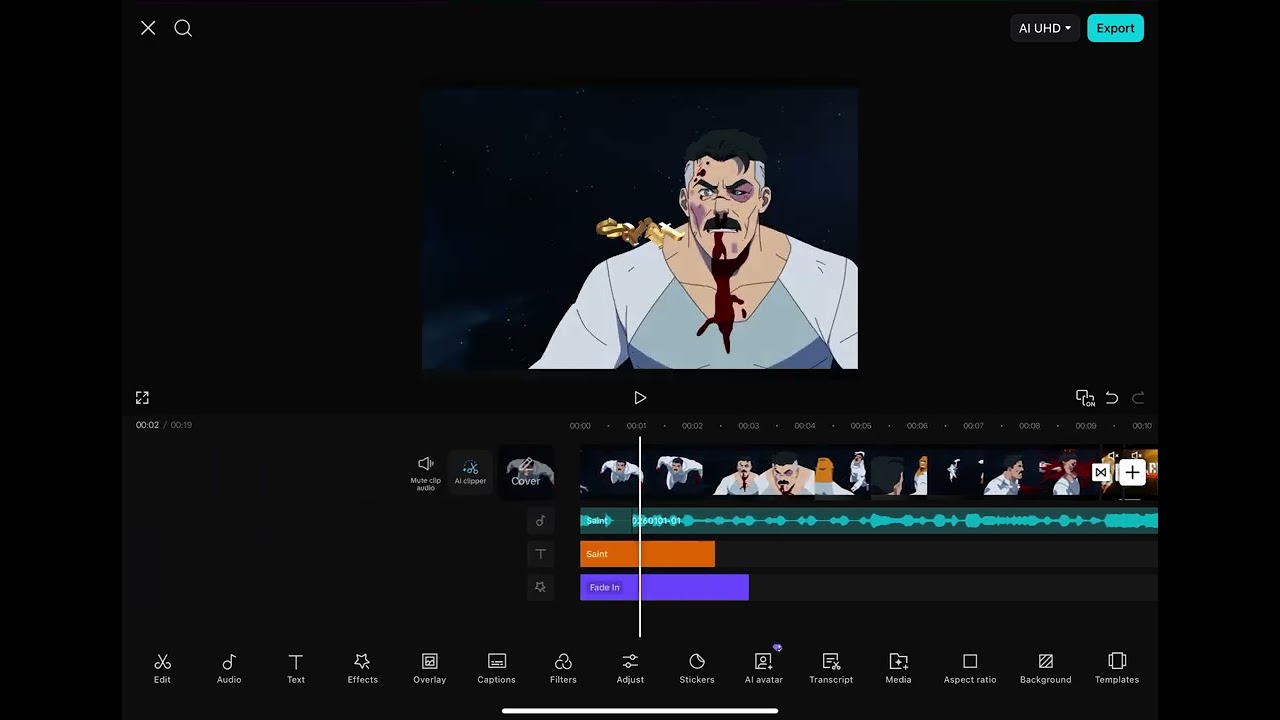Screen dimensions: 1280x720
Task: Open the Transcript tool
Action: [831, 668]
